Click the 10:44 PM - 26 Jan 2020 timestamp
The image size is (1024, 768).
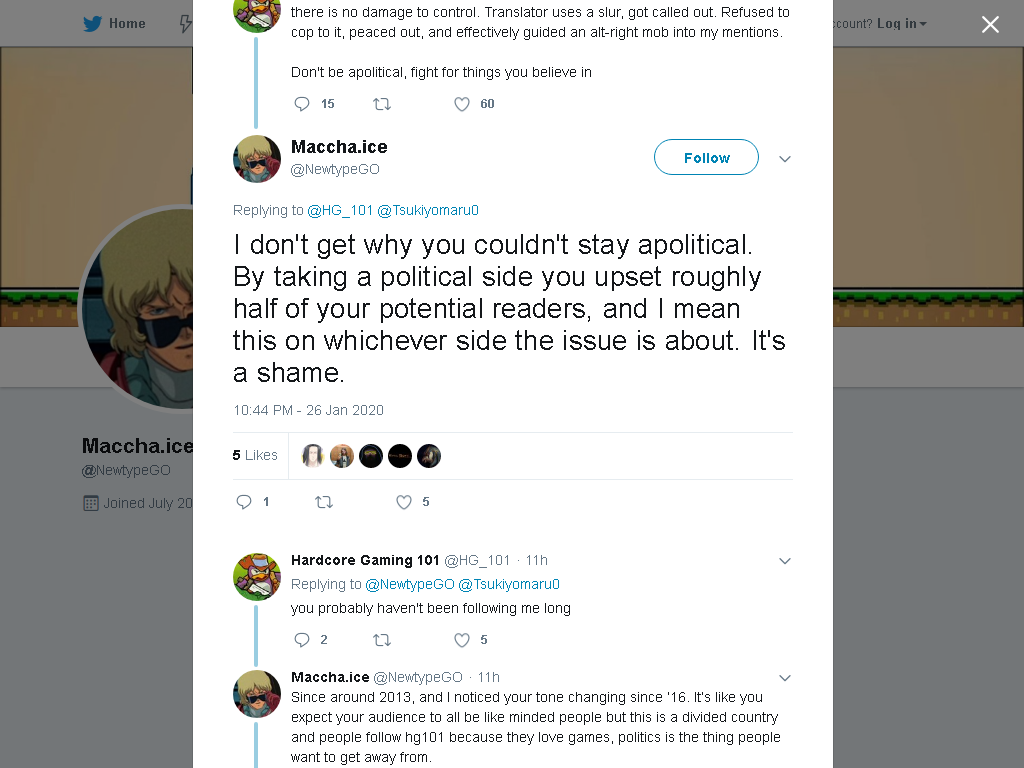[308, 410]
